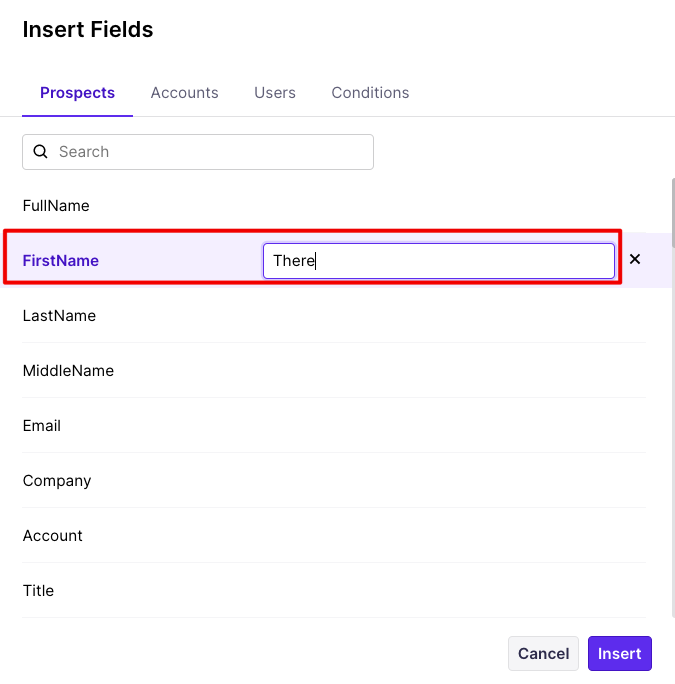Select the Conditions tab
Image resolution: width=675 pixels, height=684 pixels.
[x=370, y=93]
